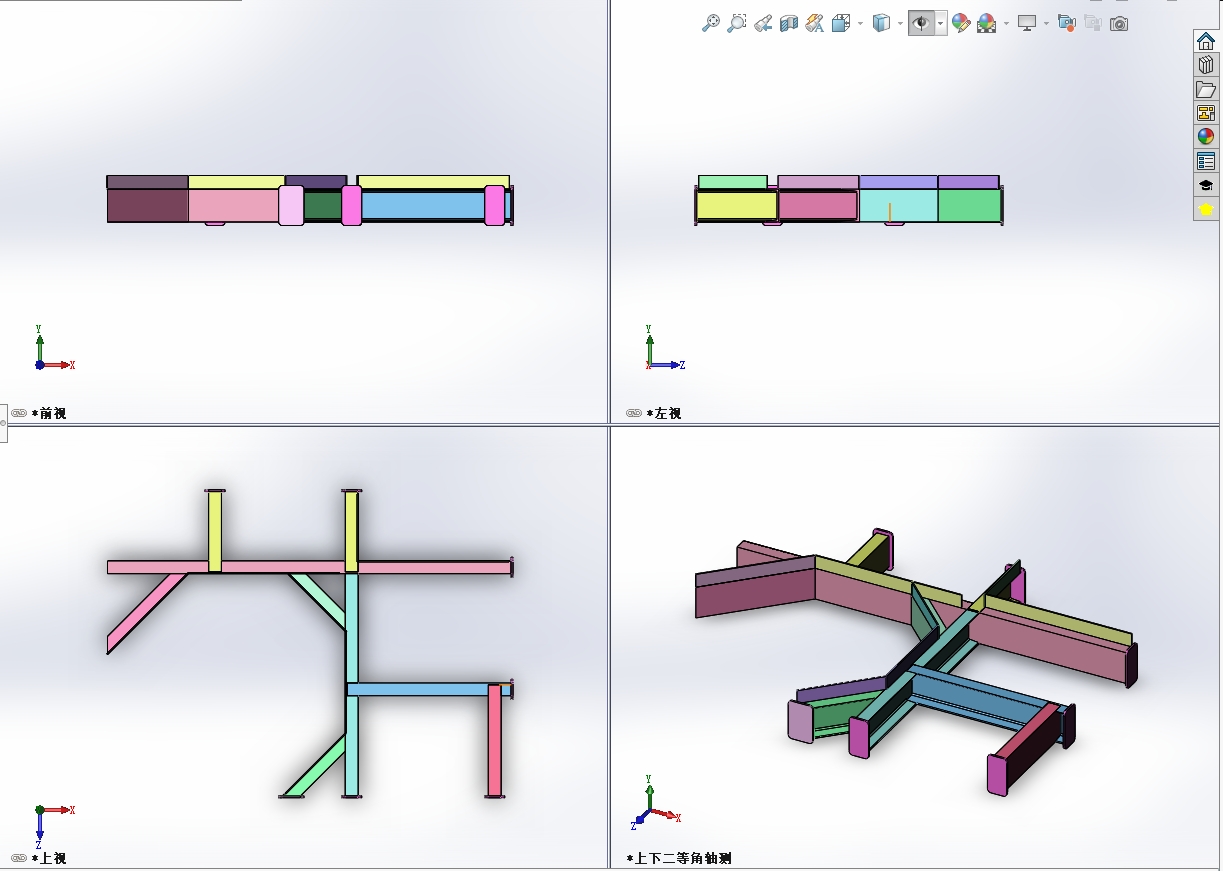The width and height of the screenshot is (1223, 871).
Task: Click the *左视 viewport label
Action: (x=664, y=413)
